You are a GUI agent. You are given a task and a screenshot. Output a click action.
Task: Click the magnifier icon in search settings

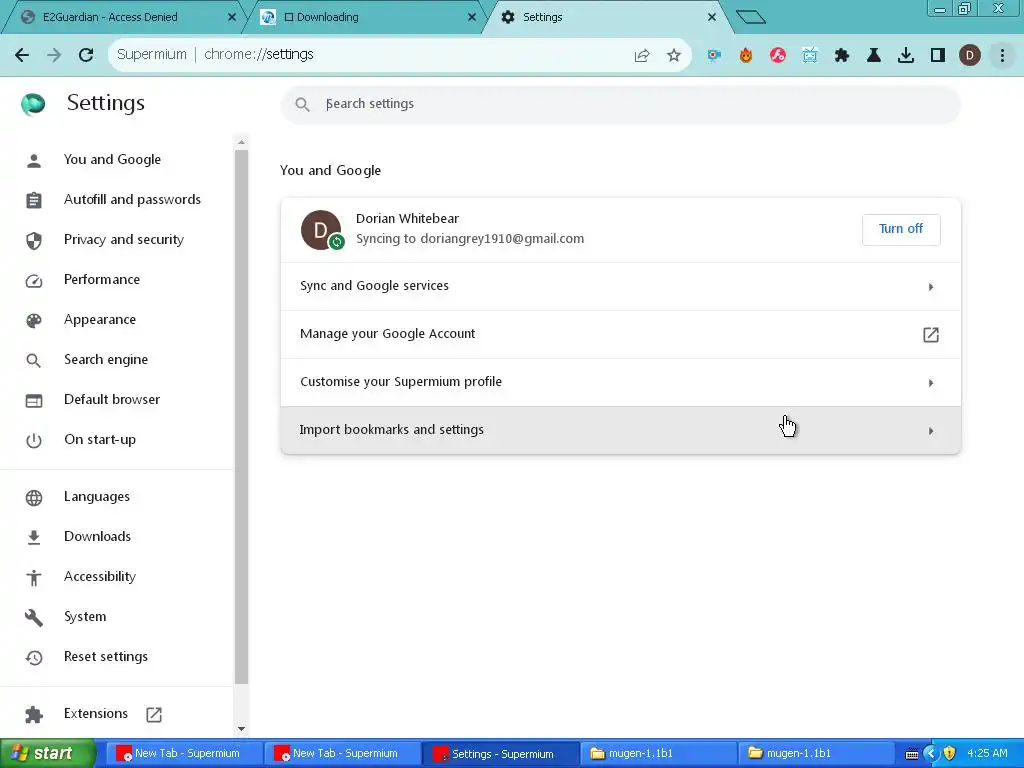[x=302, y=104]
